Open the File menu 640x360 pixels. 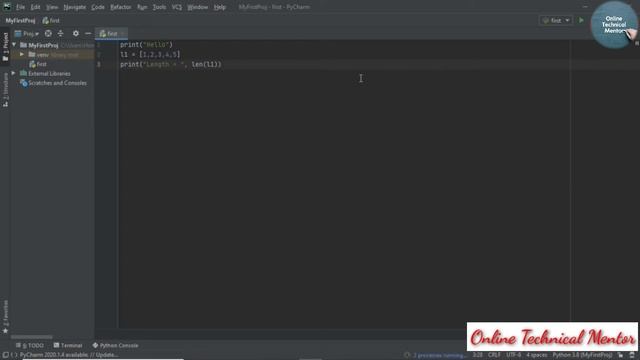(x=20, y=7)
